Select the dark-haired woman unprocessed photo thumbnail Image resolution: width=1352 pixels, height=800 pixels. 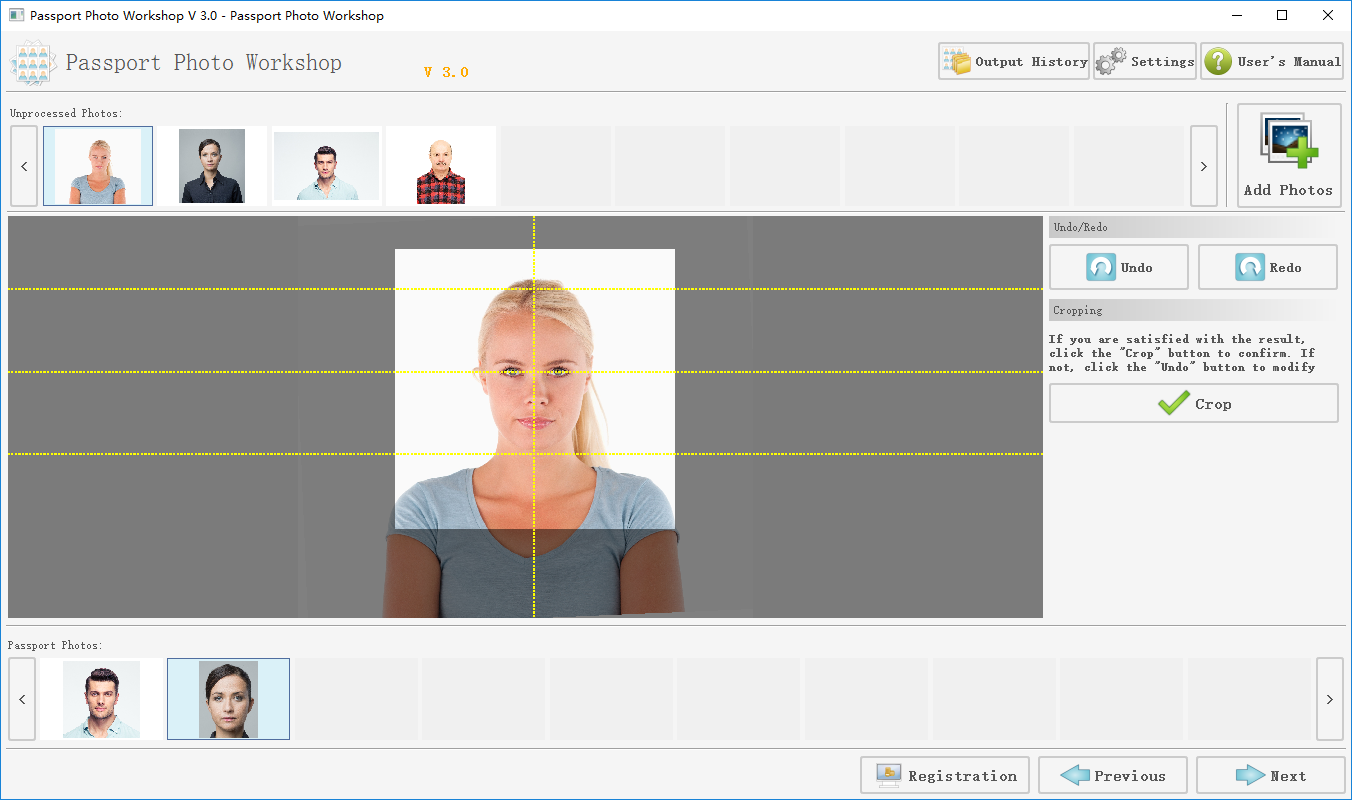point(212,166)
